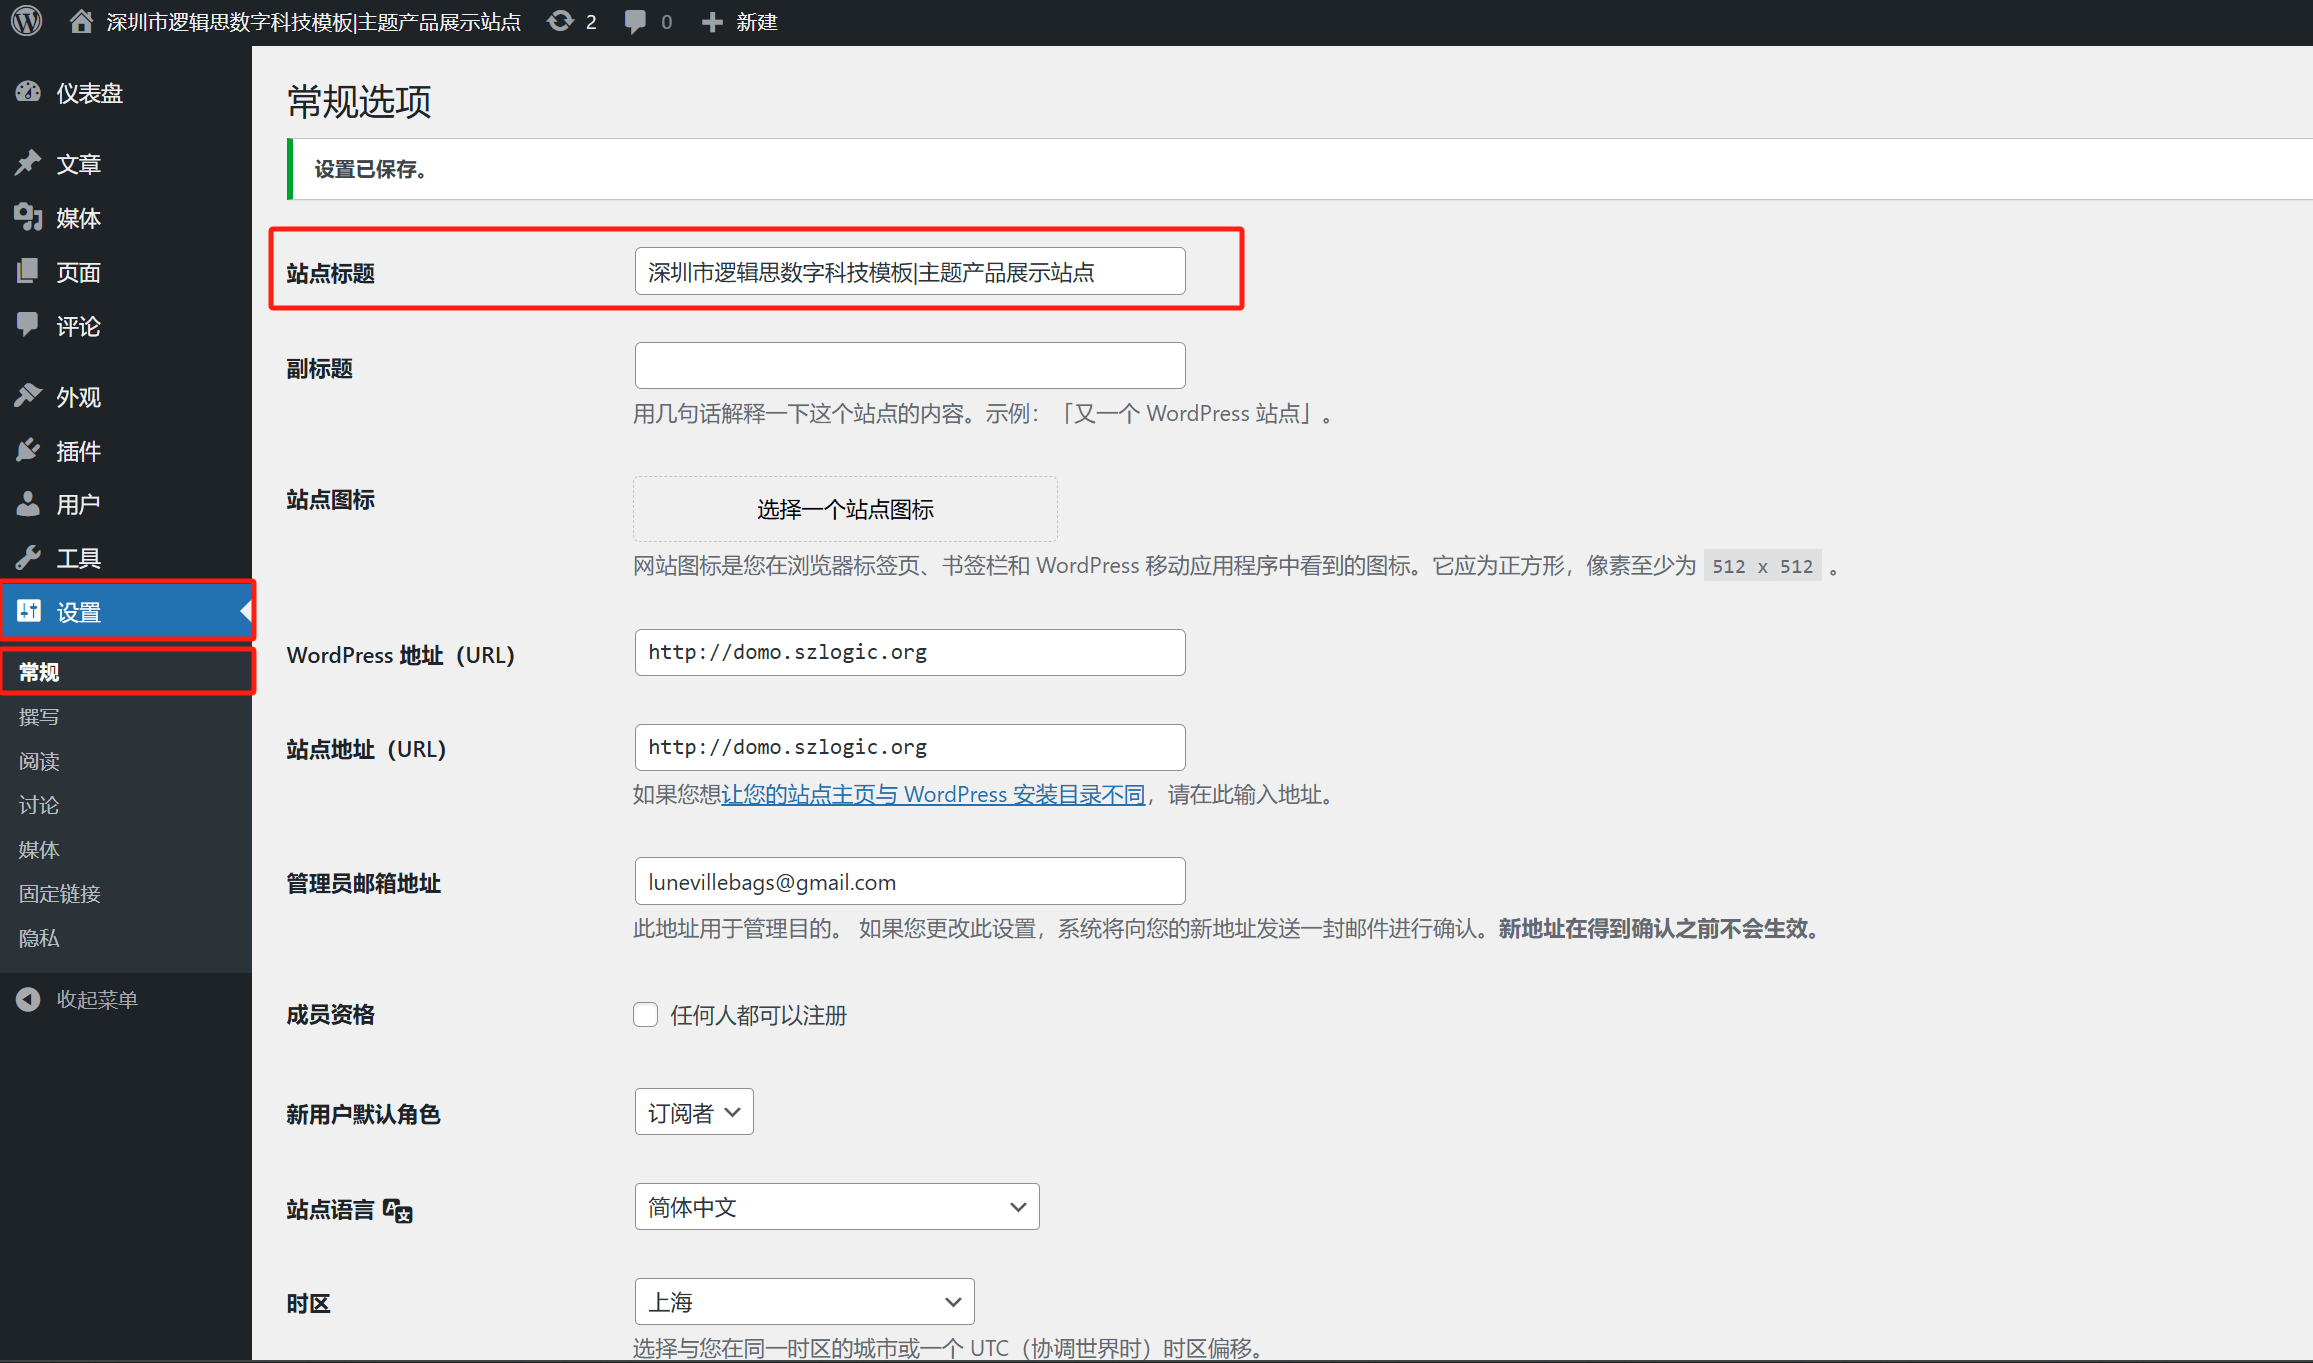Select the 撰写 settings submenu
This screenshot has height=1363, width=2313.
[x=39, y=717]
